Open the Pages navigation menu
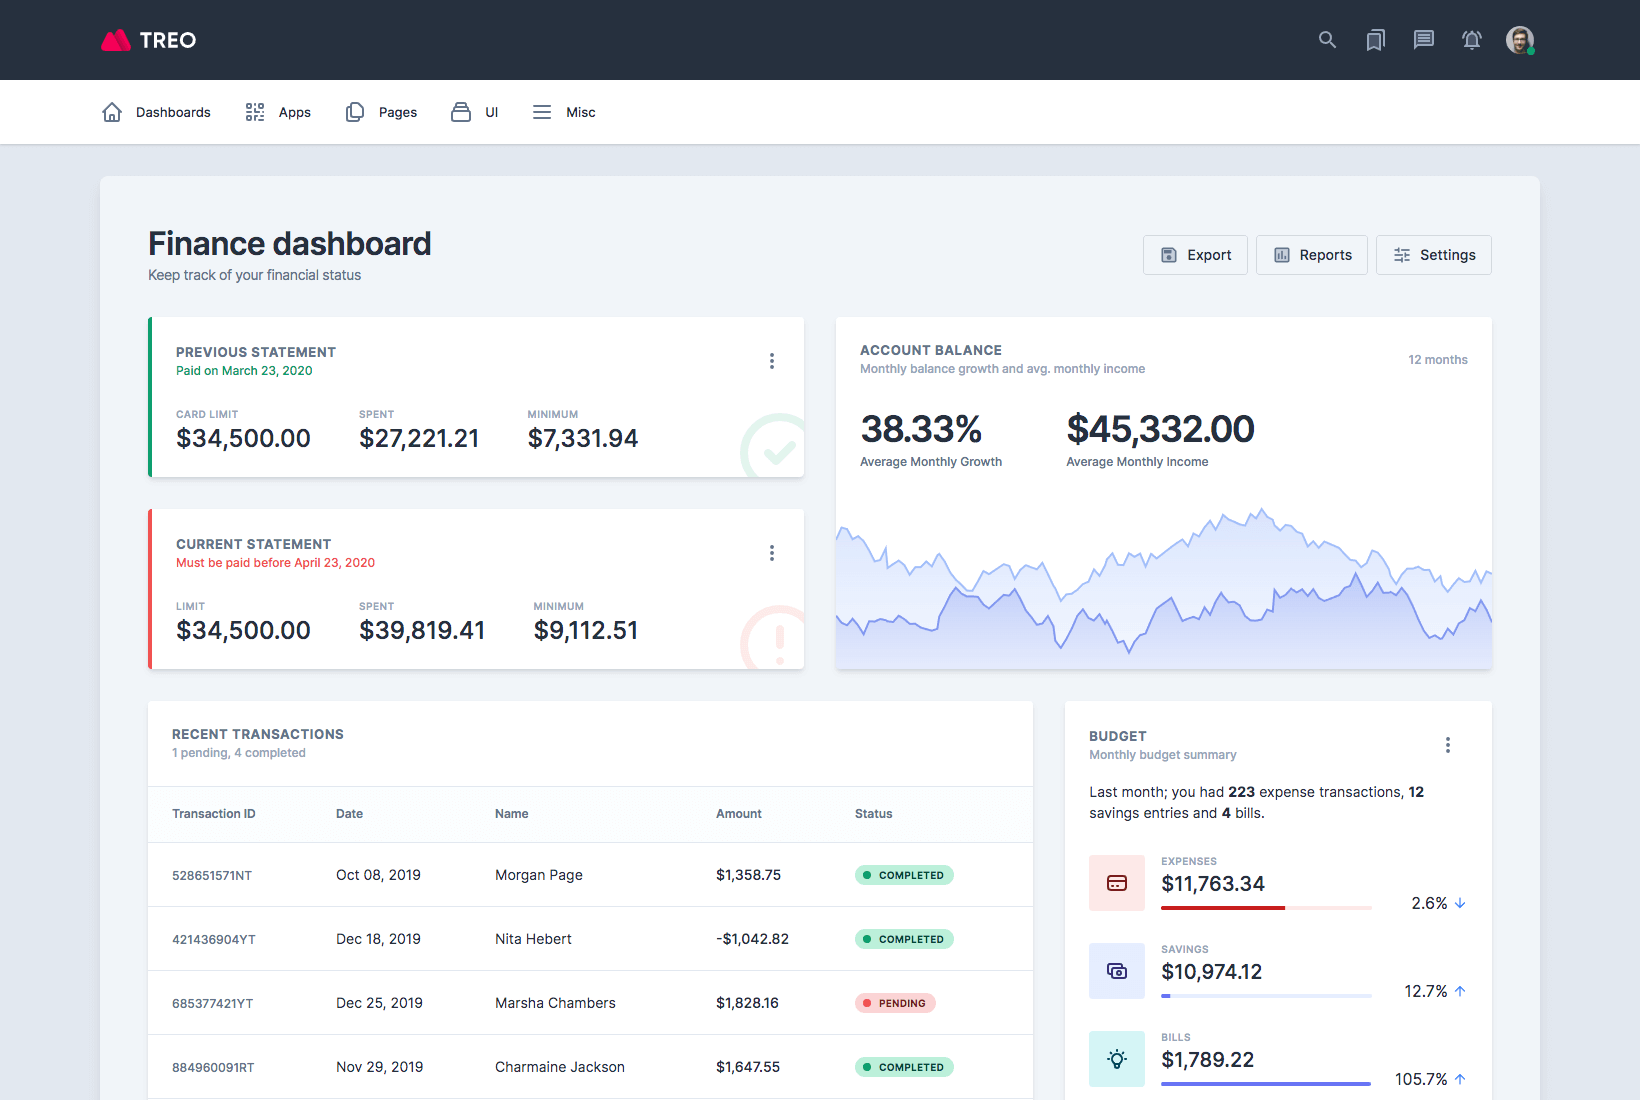Screen dimensions: 1640x1100 381,112
